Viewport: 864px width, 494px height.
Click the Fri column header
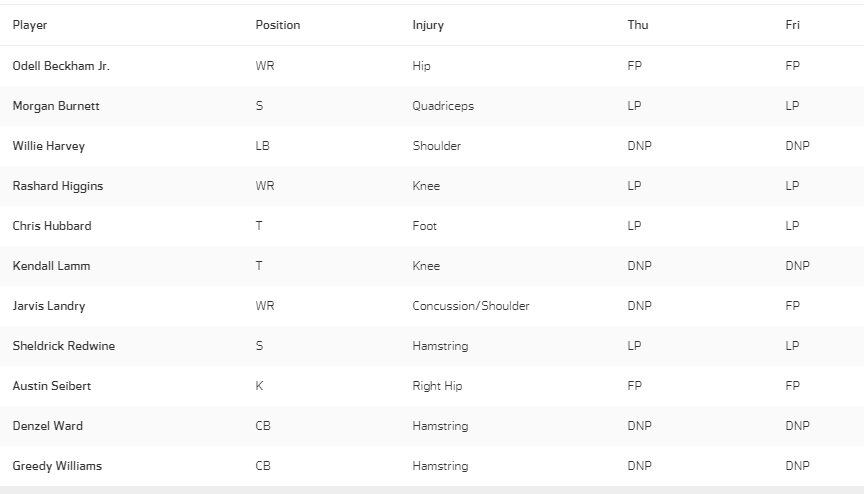tap(792, 25)
